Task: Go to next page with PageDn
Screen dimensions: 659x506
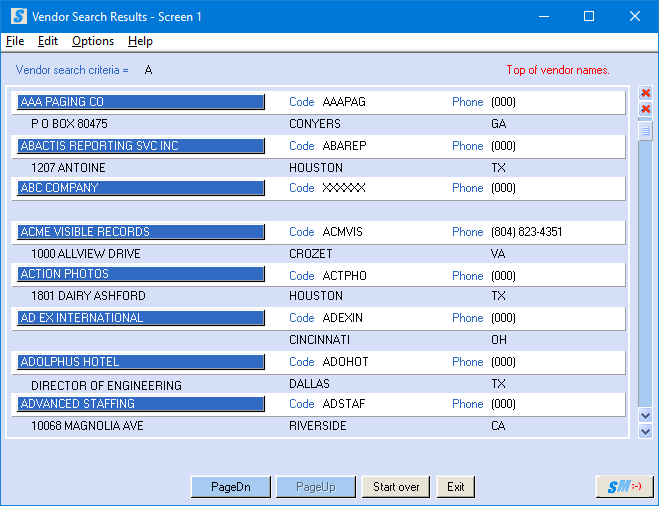Action: [x=231, y=487]
